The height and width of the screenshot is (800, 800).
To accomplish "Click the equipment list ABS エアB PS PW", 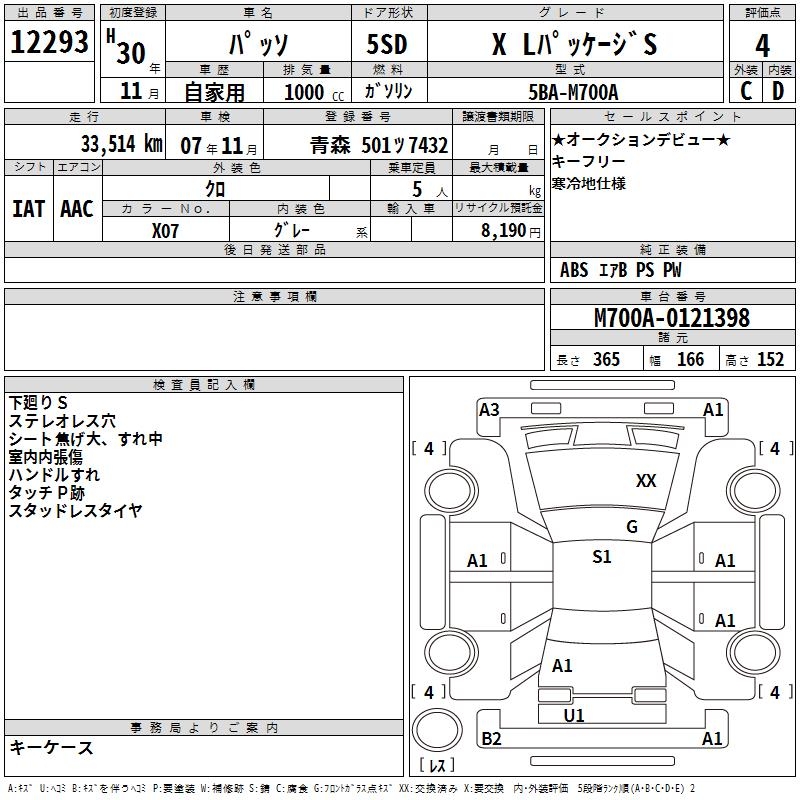I will pos(620,270).
